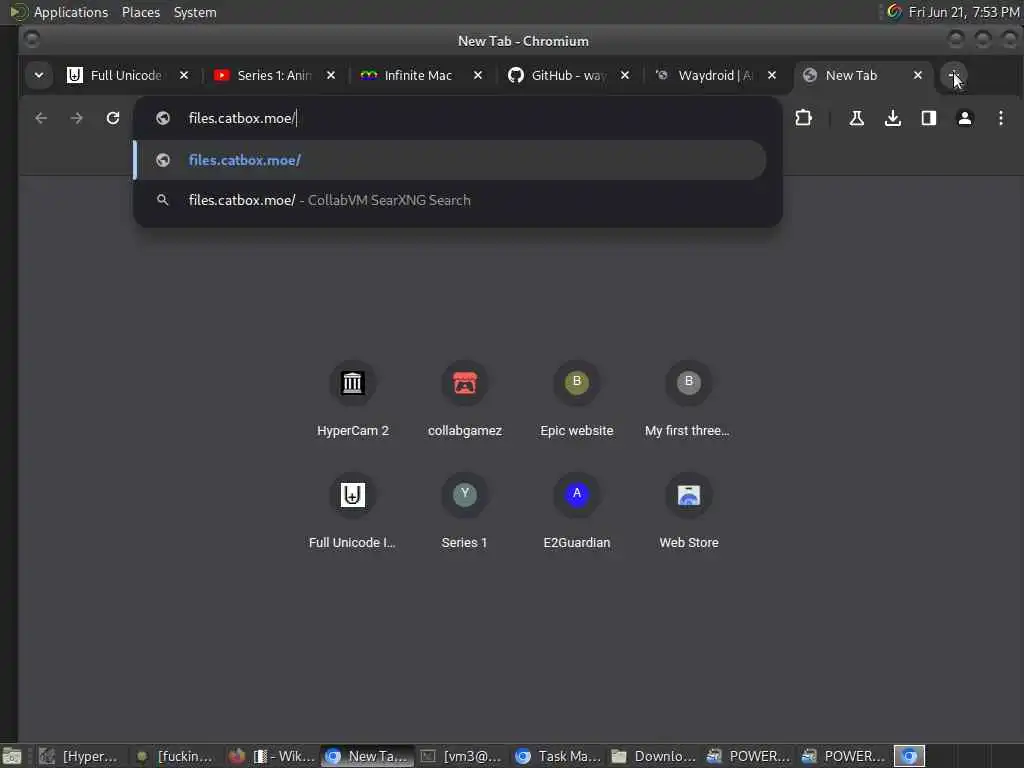The image size is (1024, 768).
Task: Reload the current page
Action: click(113, 118)
